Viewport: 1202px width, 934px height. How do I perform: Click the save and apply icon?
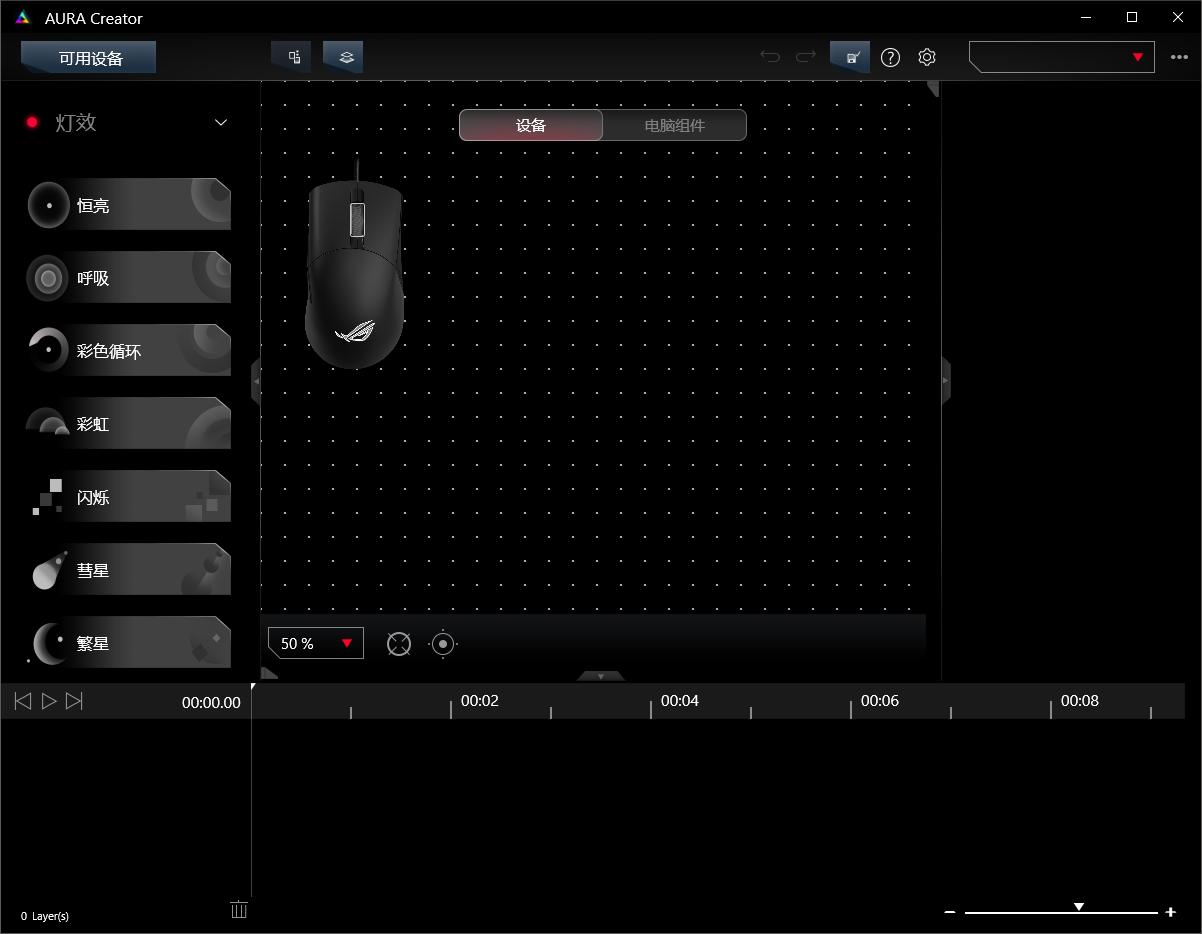point(851,57)
